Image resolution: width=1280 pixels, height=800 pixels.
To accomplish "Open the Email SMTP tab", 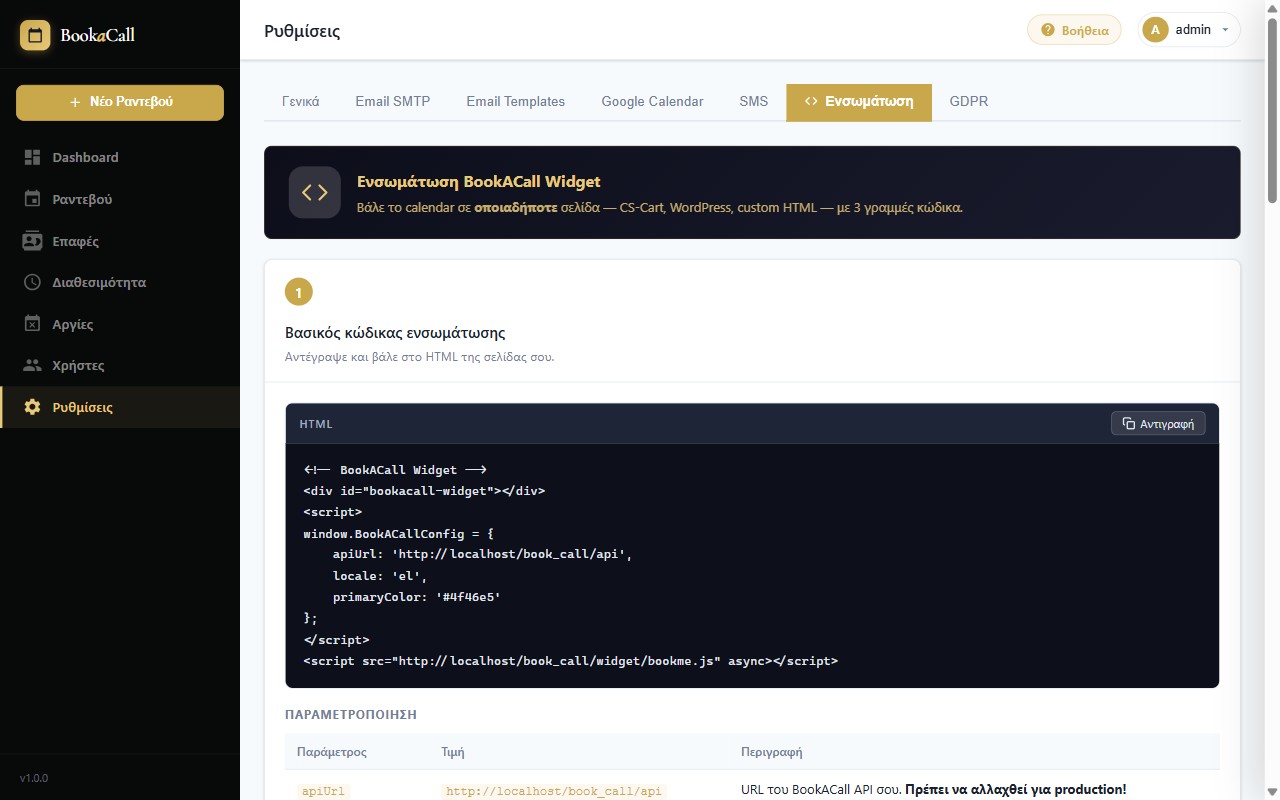I will point(393,102).
